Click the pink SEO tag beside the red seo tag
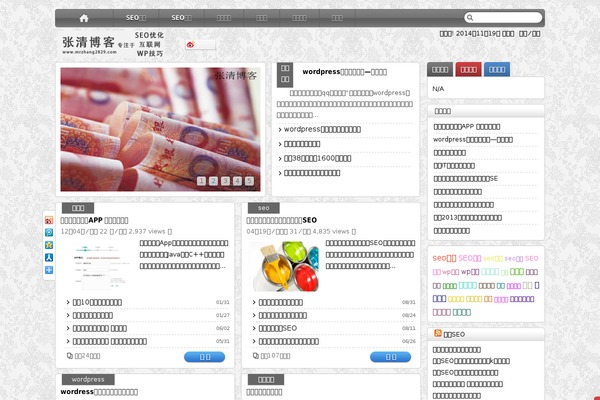Screen dimensions: 600x400 pyautogui.click(x=470, y=258)
